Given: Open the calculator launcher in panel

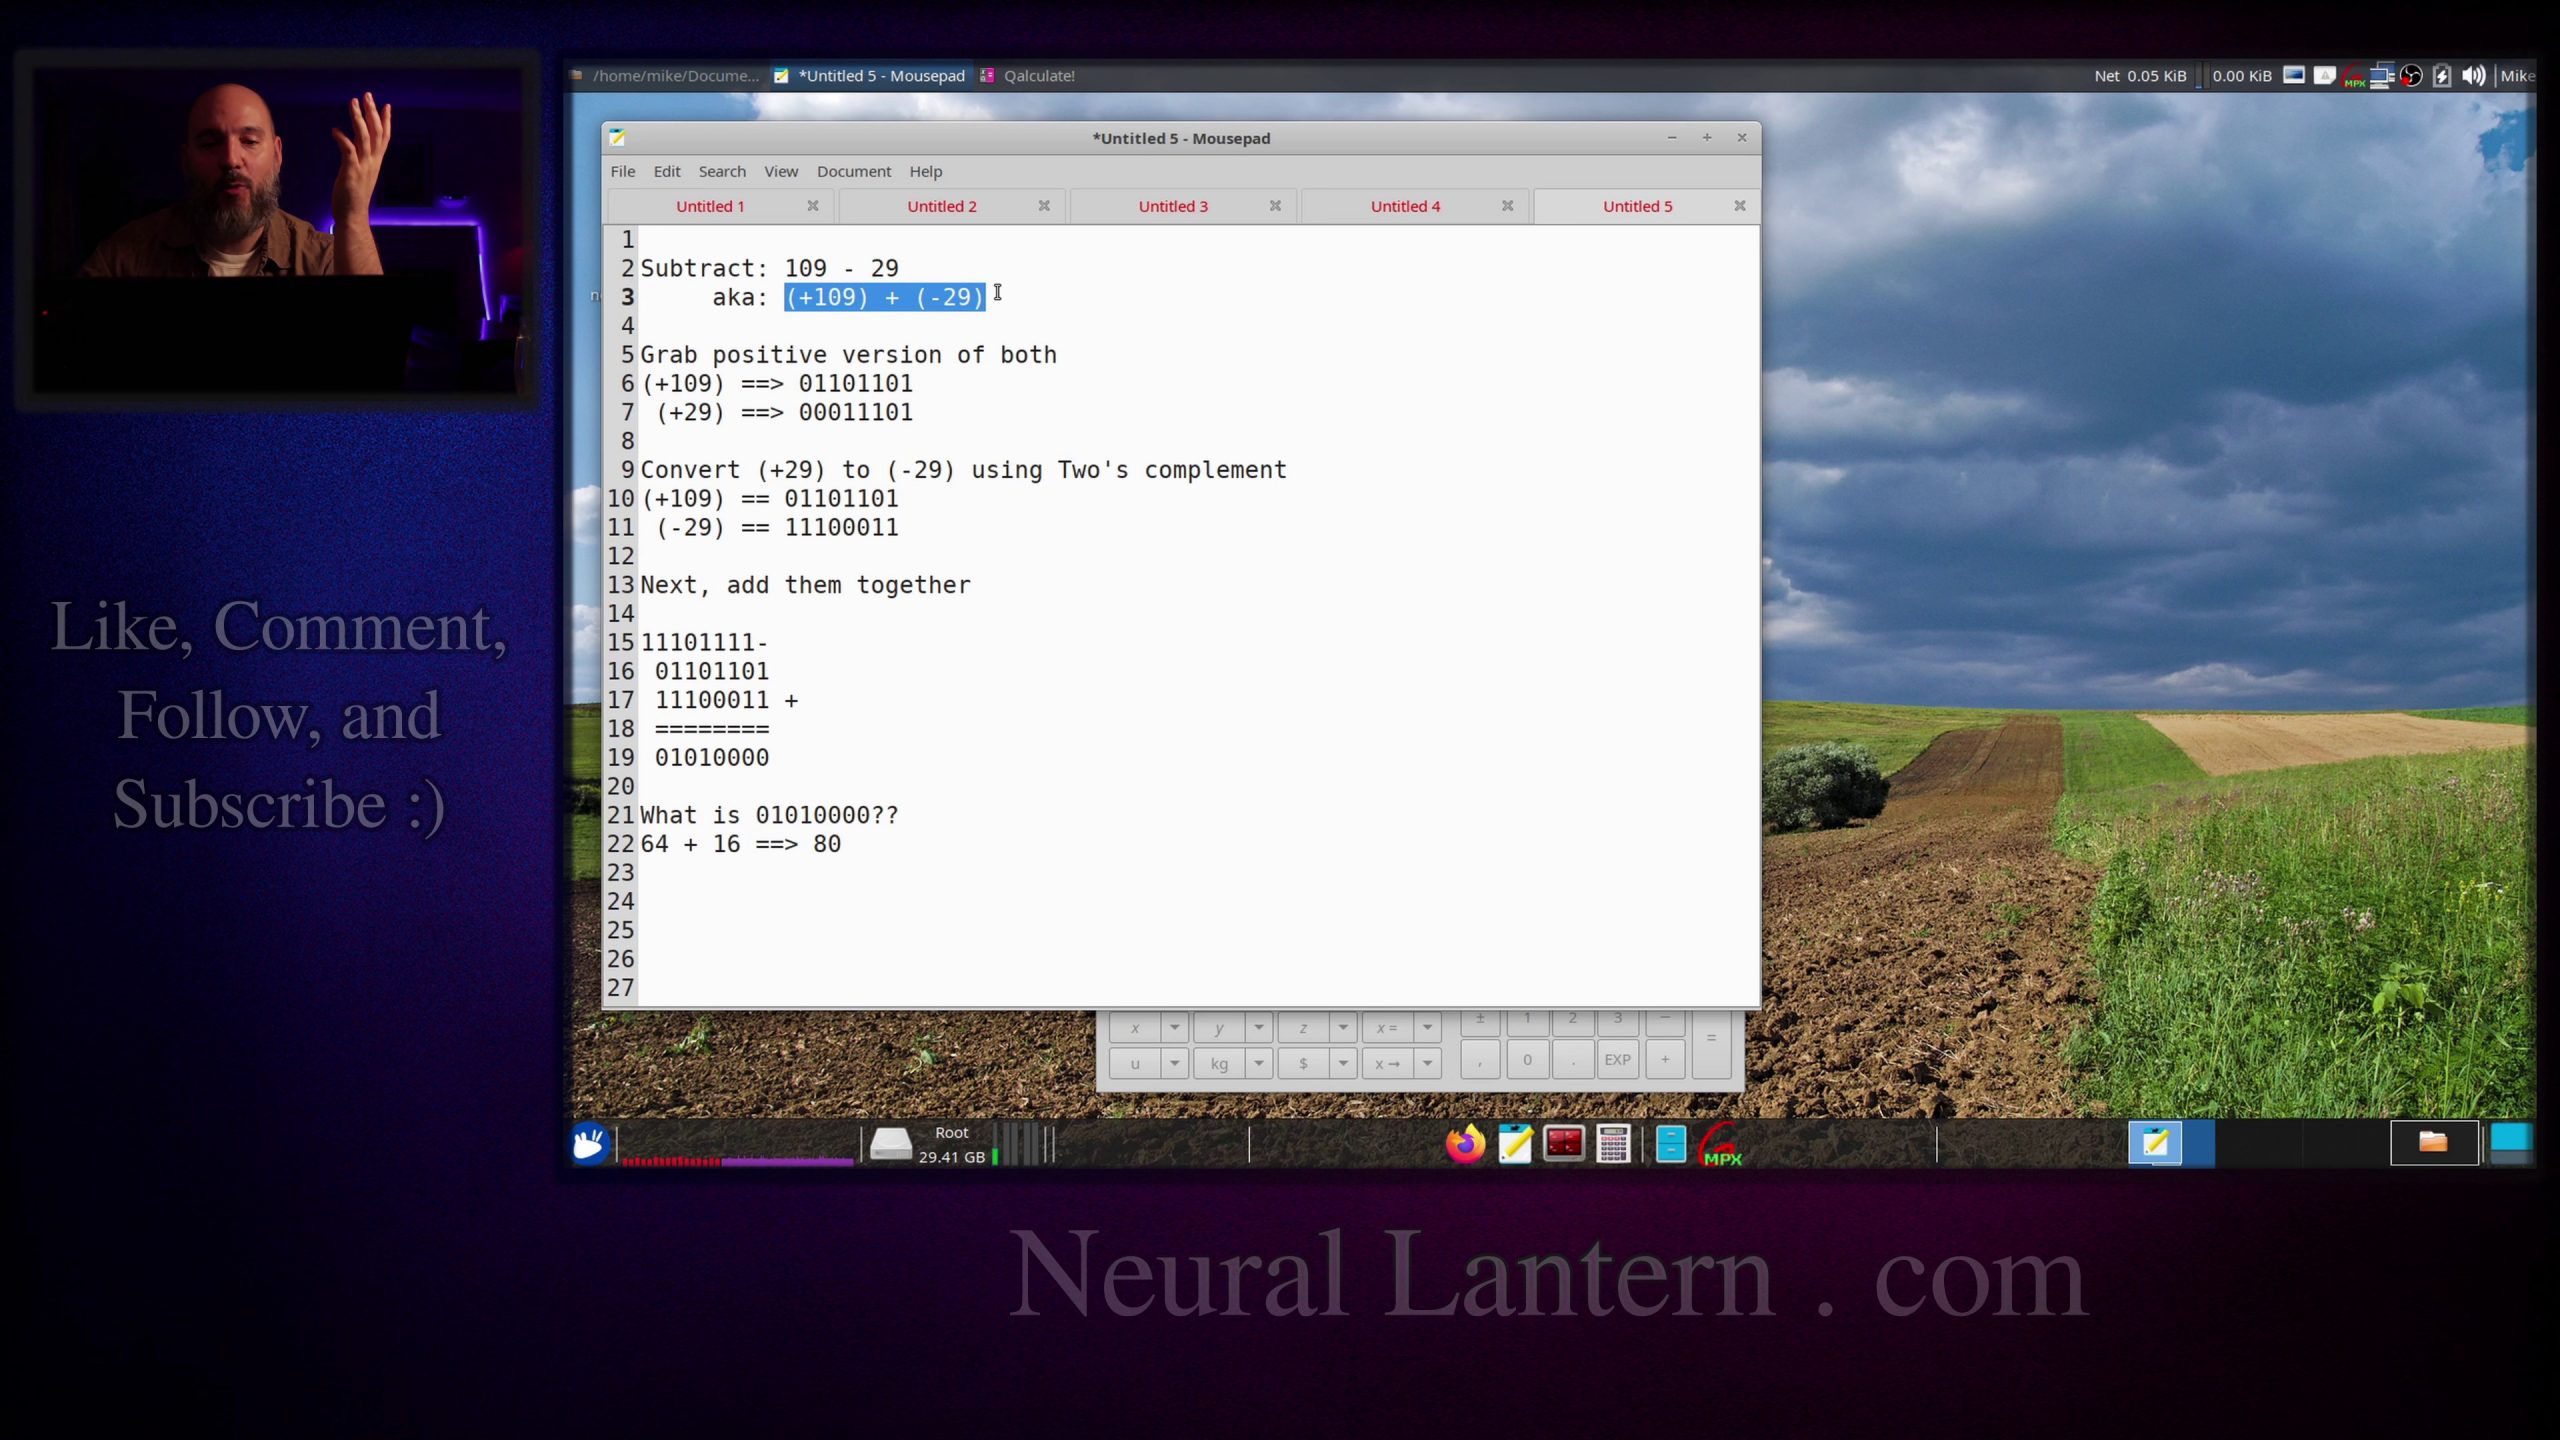Looking at the screenshot, I should click(1613, 1143).
